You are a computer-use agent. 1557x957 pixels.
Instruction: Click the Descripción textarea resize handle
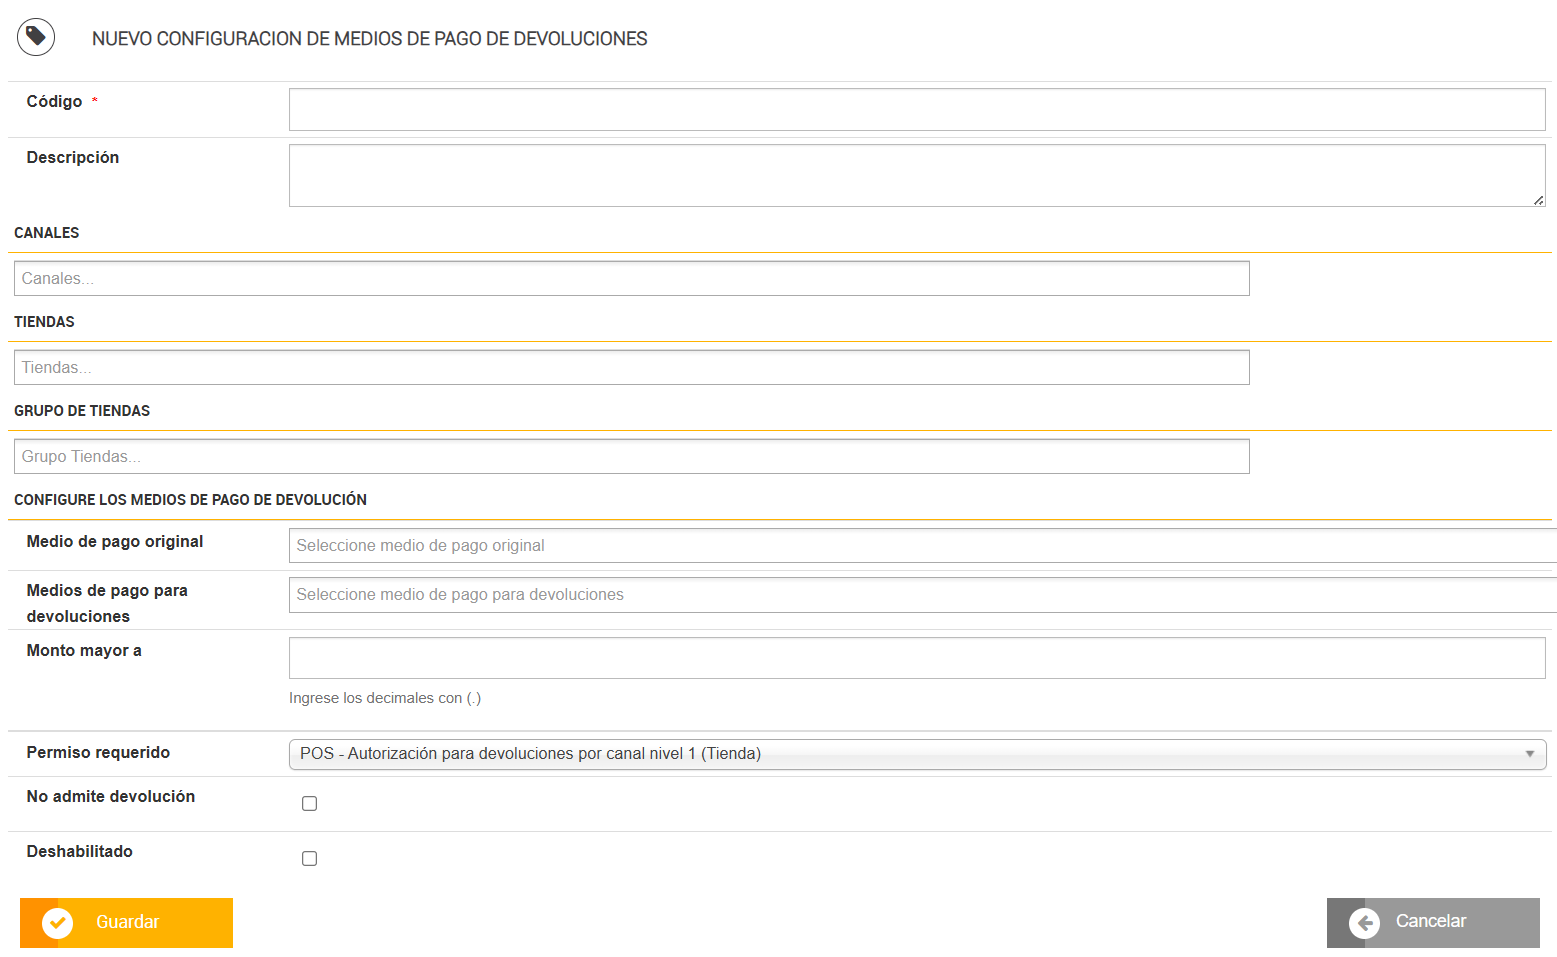[x=1538, y=200]
